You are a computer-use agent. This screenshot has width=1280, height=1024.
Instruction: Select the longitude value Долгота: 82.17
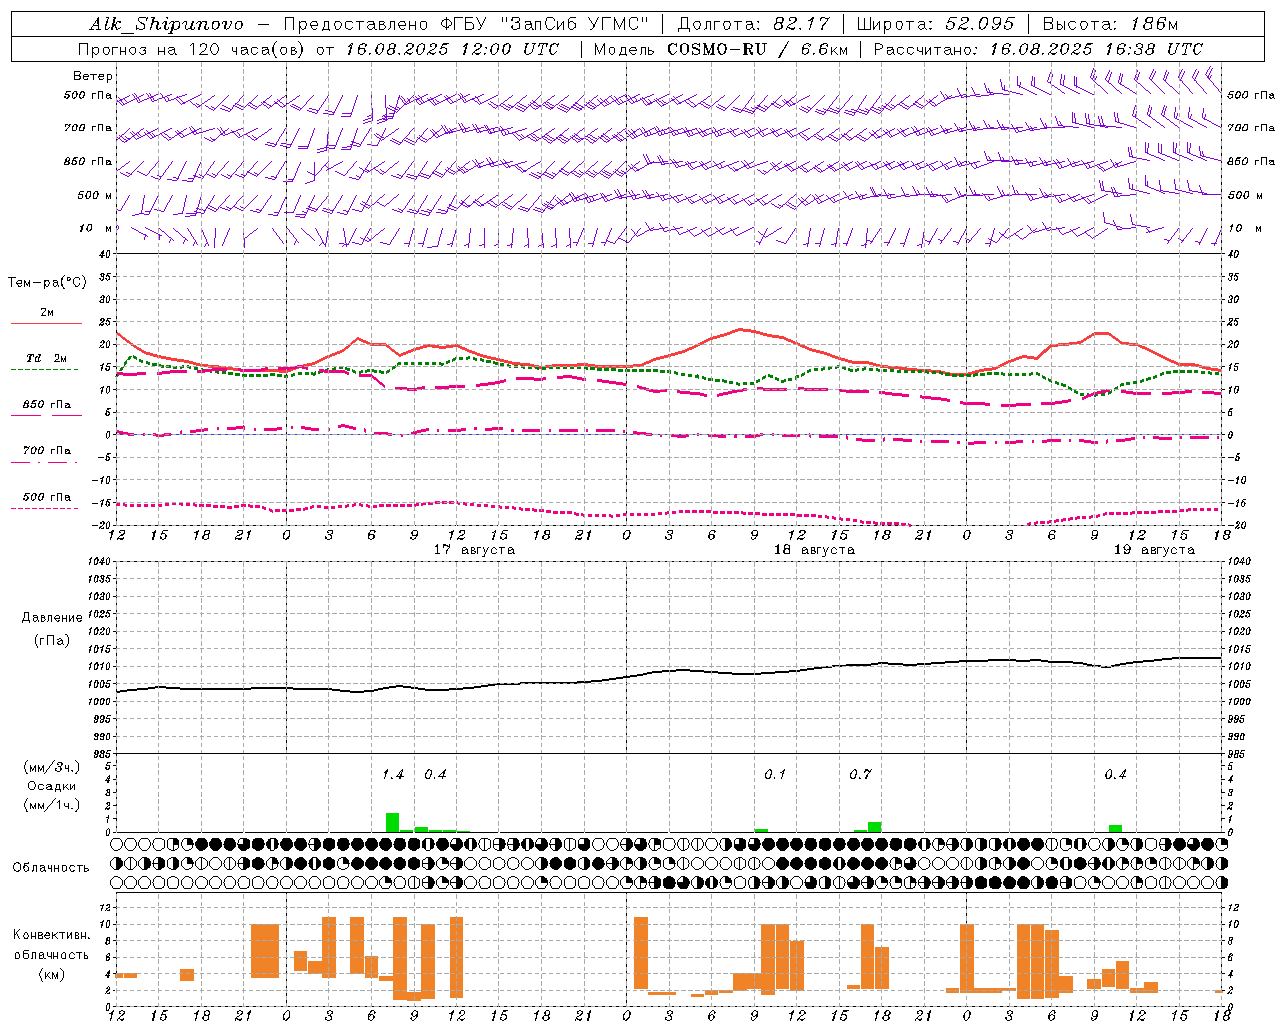pyautogui.click(x=753, y=24)
